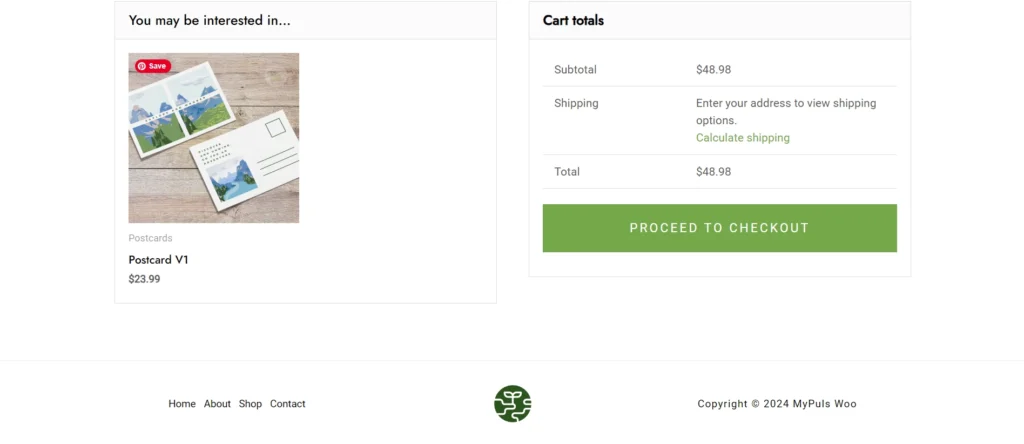Navigate to Shop in footer menu
Viewport: 1024px width, 444px height.
[x=250, y=404]
